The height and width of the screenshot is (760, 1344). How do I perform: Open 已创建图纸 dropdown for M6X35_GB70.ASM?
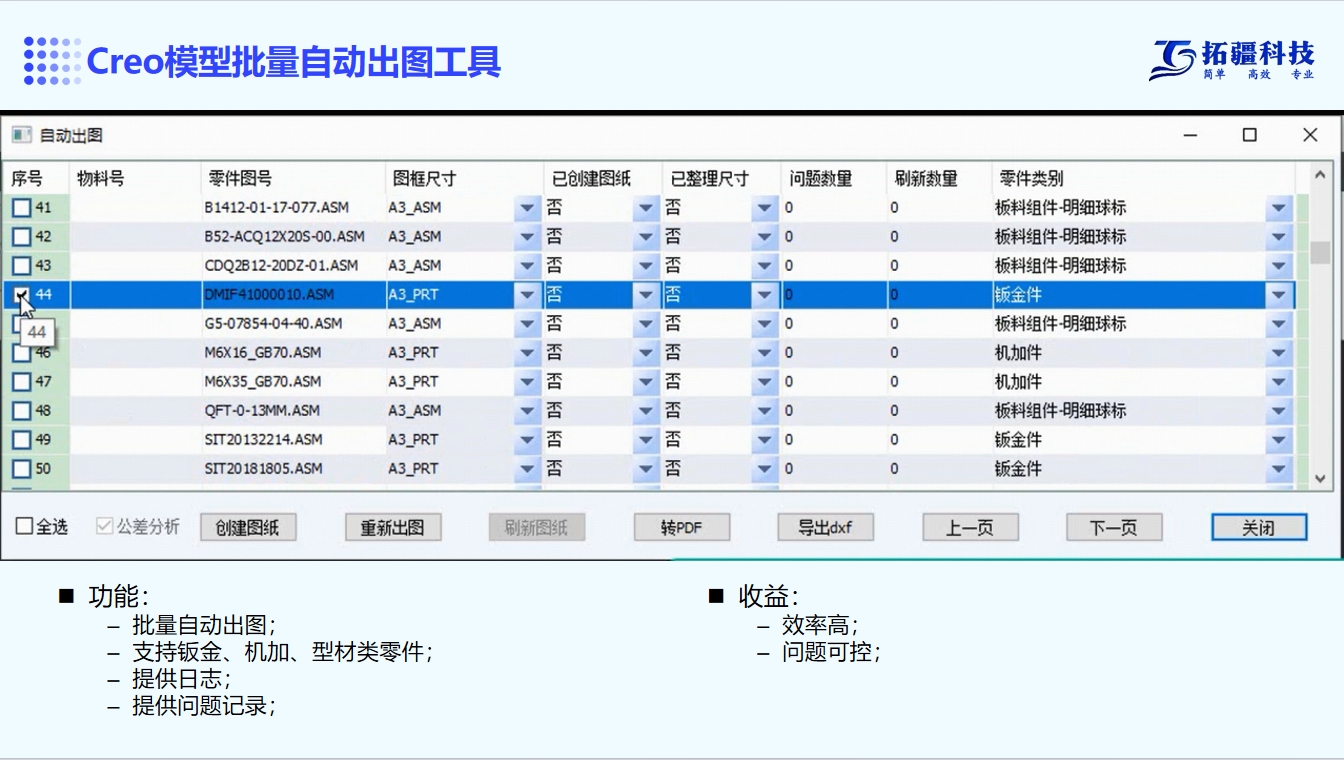646,382
